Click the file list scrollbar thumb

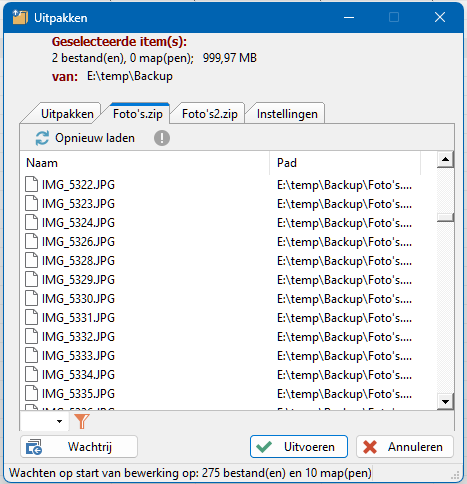(x=445, y=217)
